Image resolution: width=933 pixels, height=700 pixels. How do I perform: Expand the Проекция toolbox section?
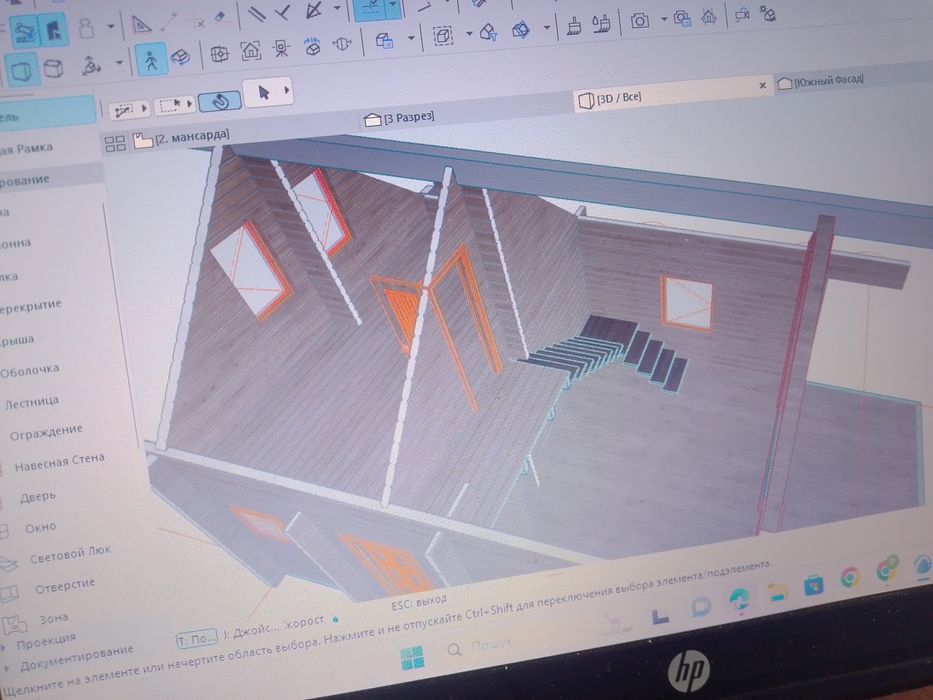coord(5,646)
